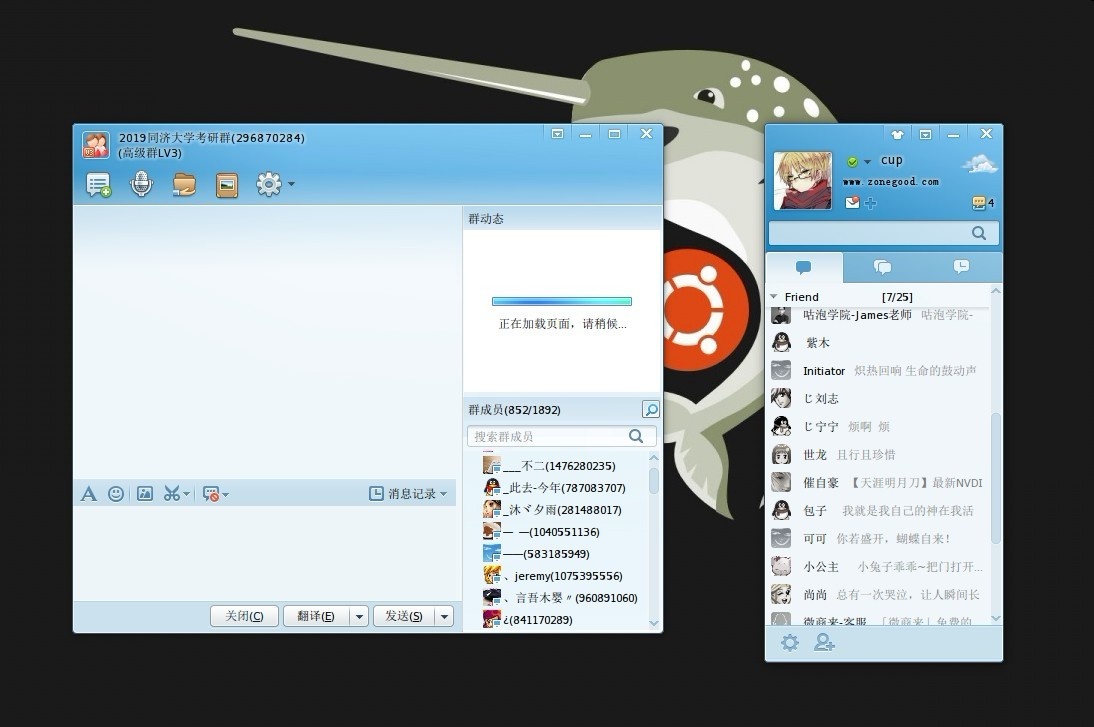The image size is (1094, 727).
Task: Open the main panel menu dropdown icon
Action: pyautogui.click(x=925, y=134)
